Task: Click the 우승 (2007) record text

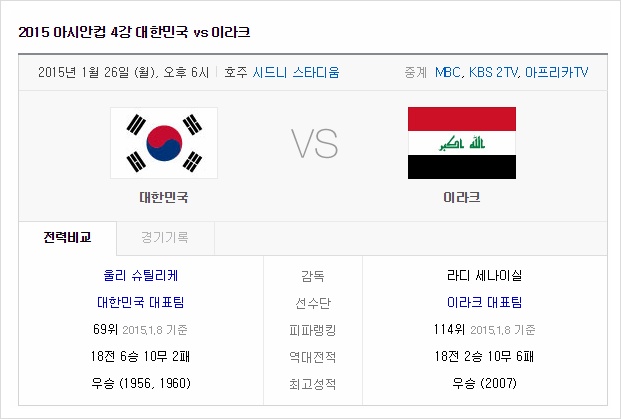Action: tap(485, 383)
